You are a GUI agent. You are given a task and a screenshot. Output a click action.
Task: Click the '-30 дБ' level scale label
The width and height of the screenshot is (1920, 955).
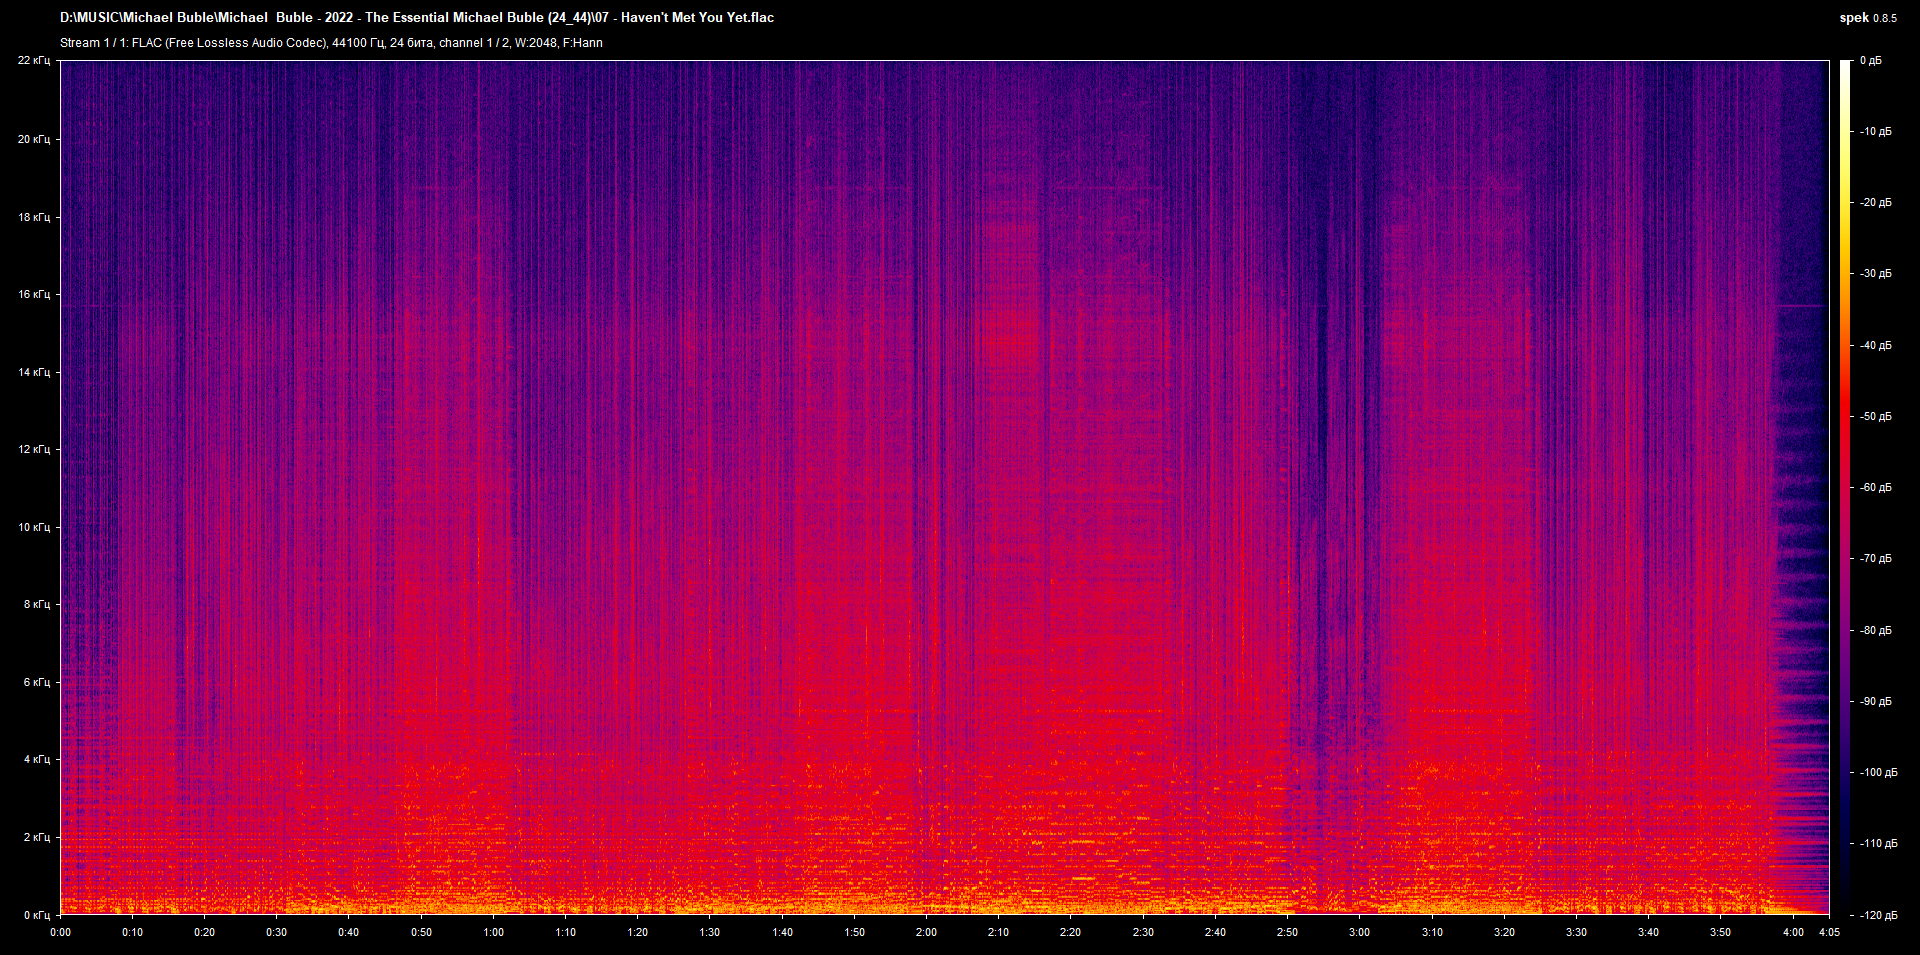(1875, 273)
